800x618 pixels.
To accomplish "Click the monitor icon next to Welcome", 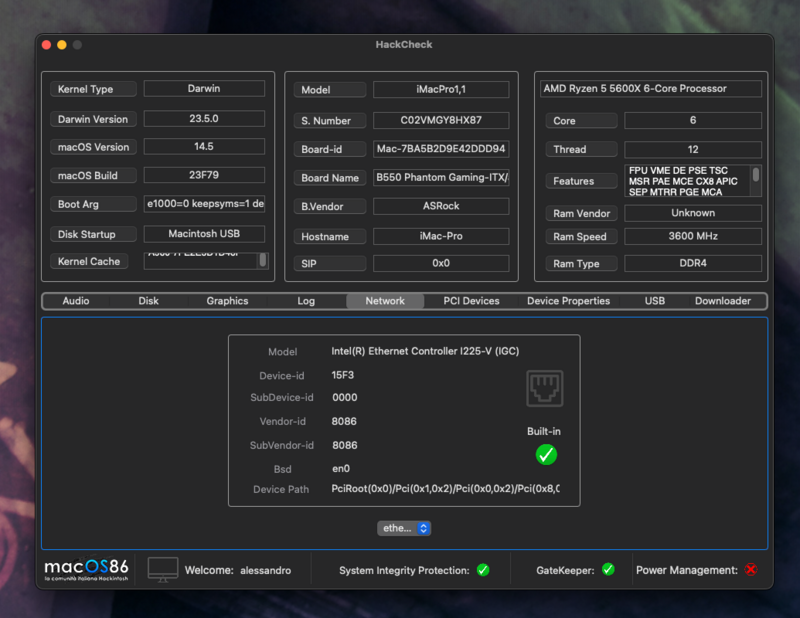I will pyautogui.click(x=163, y=569).
